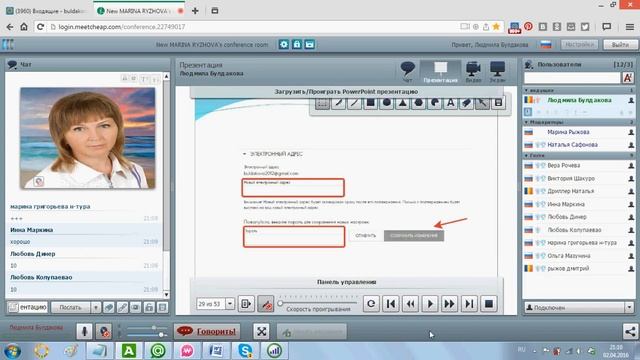Open the dropdown arrow next to Послать

(x=96, y=307)
